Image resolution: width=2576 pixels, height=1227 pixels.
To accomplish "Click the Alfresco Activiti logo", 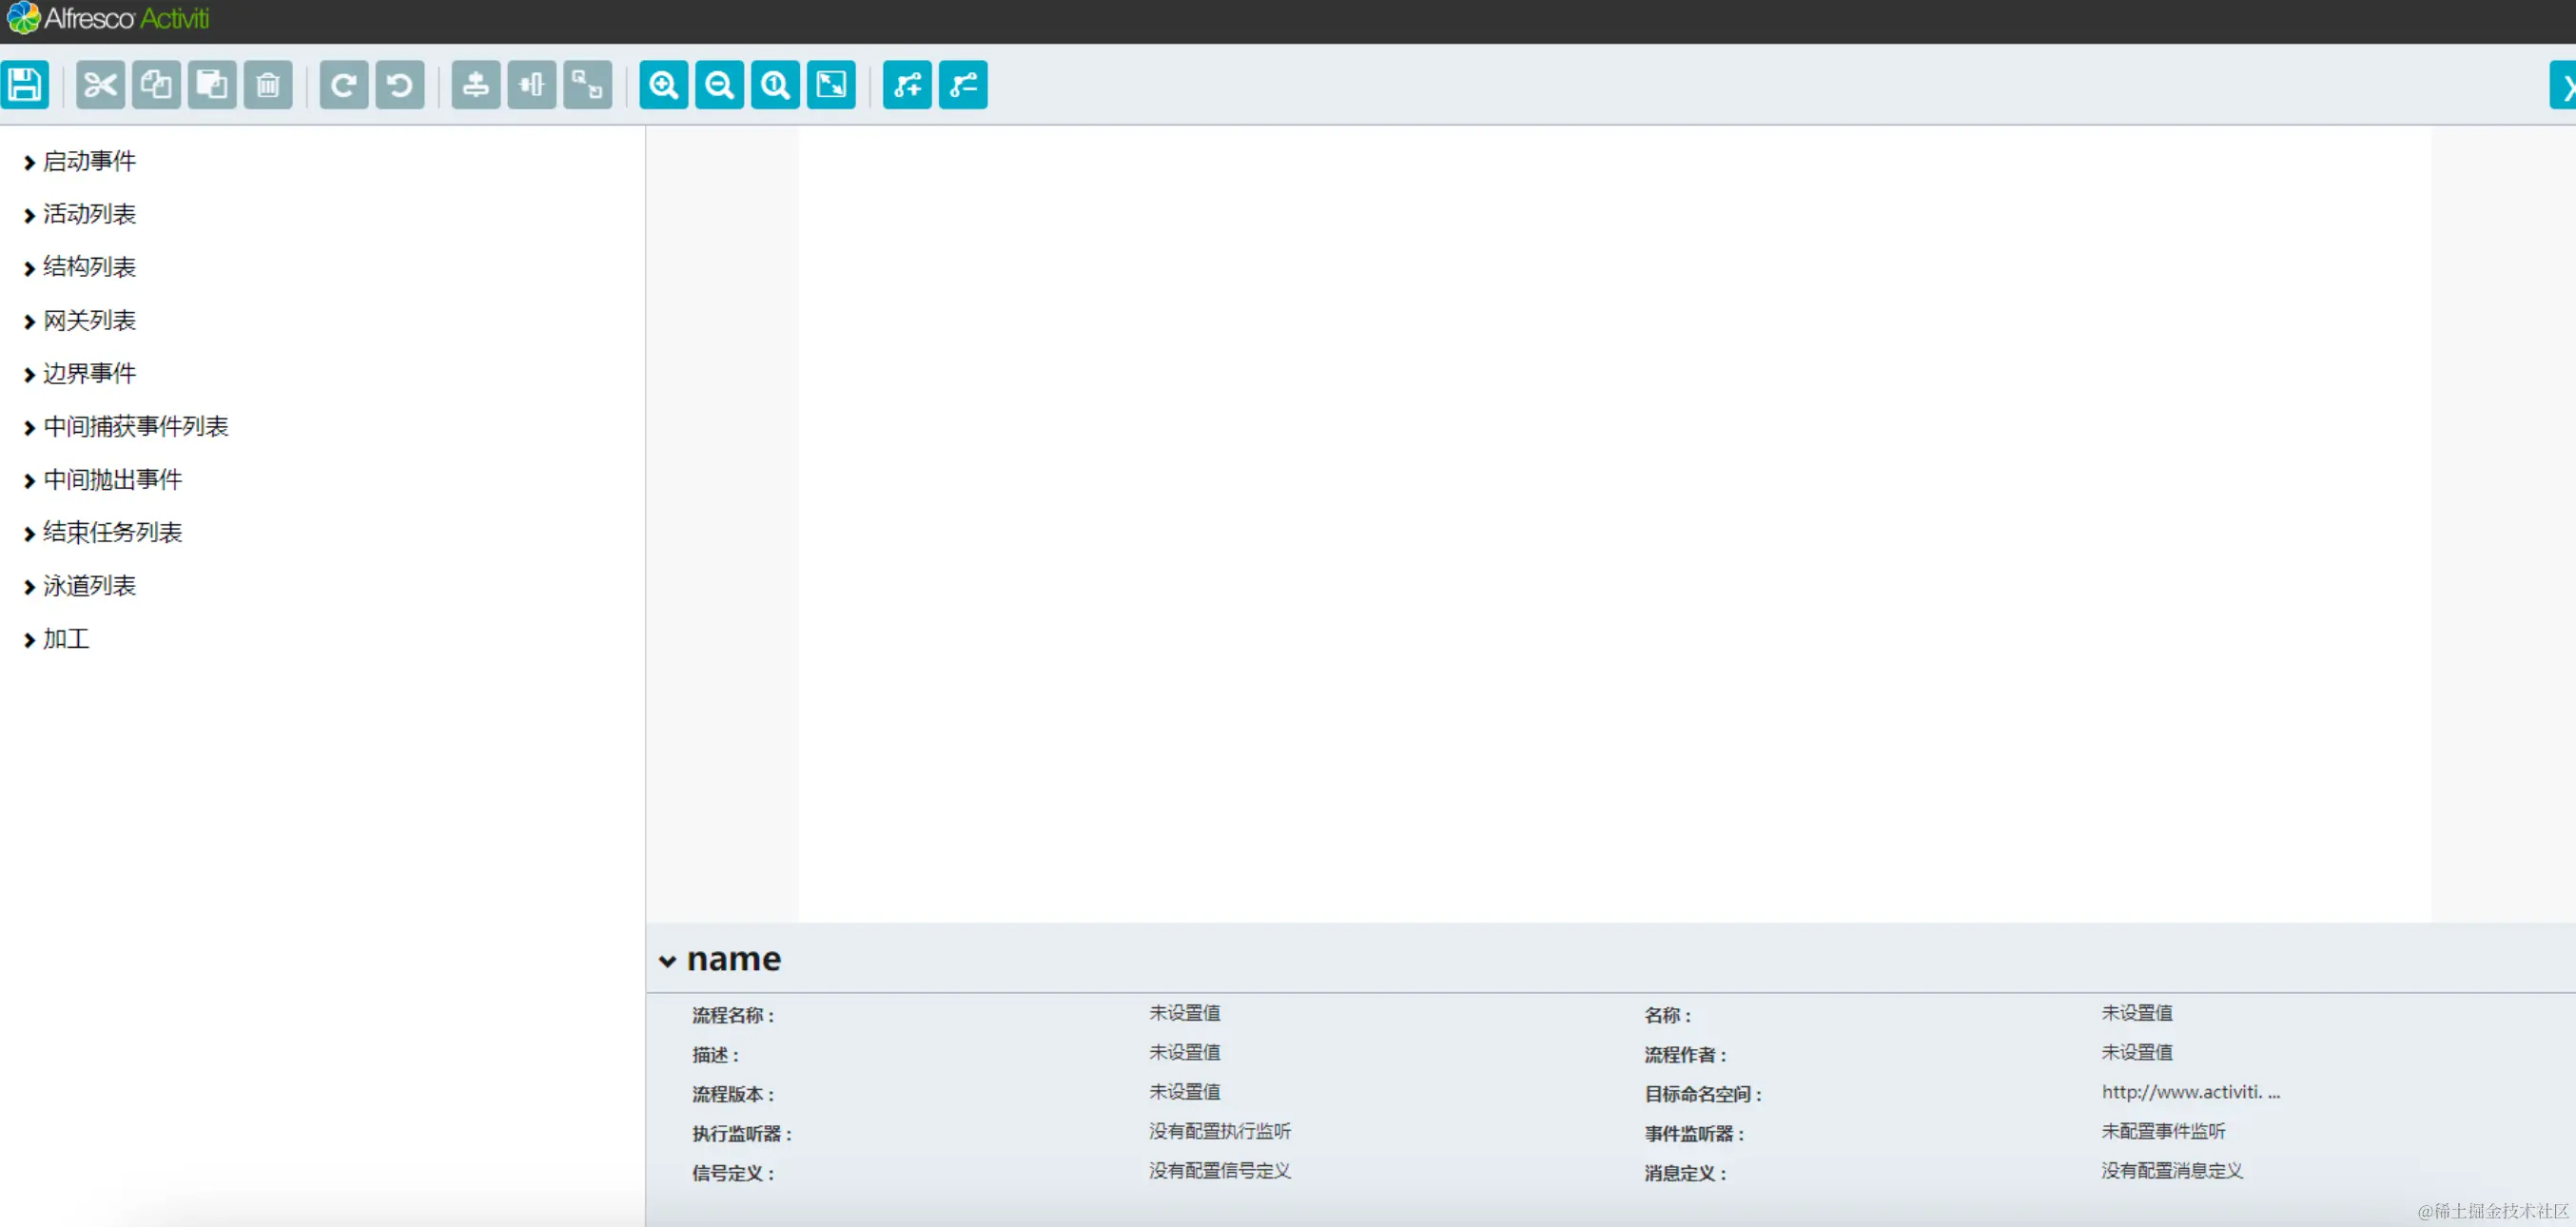I will (x=108, y=18).
